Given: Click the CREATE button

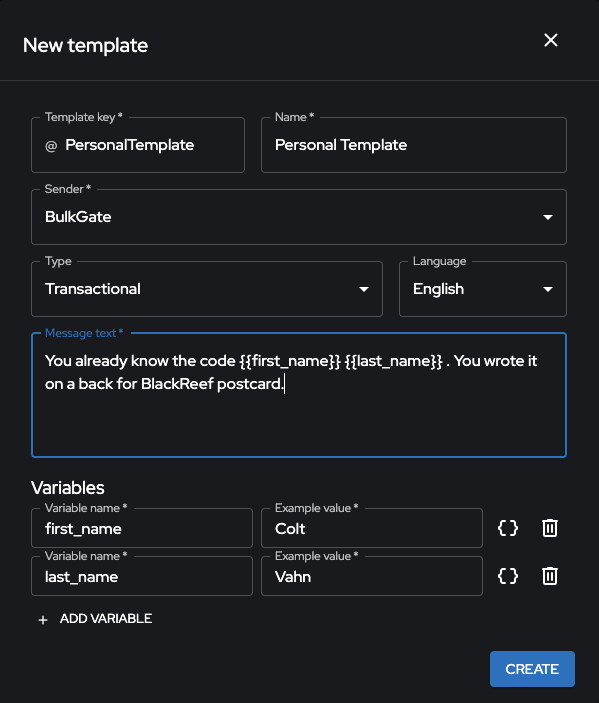Looking at the screenshot, I should point(532,669).
